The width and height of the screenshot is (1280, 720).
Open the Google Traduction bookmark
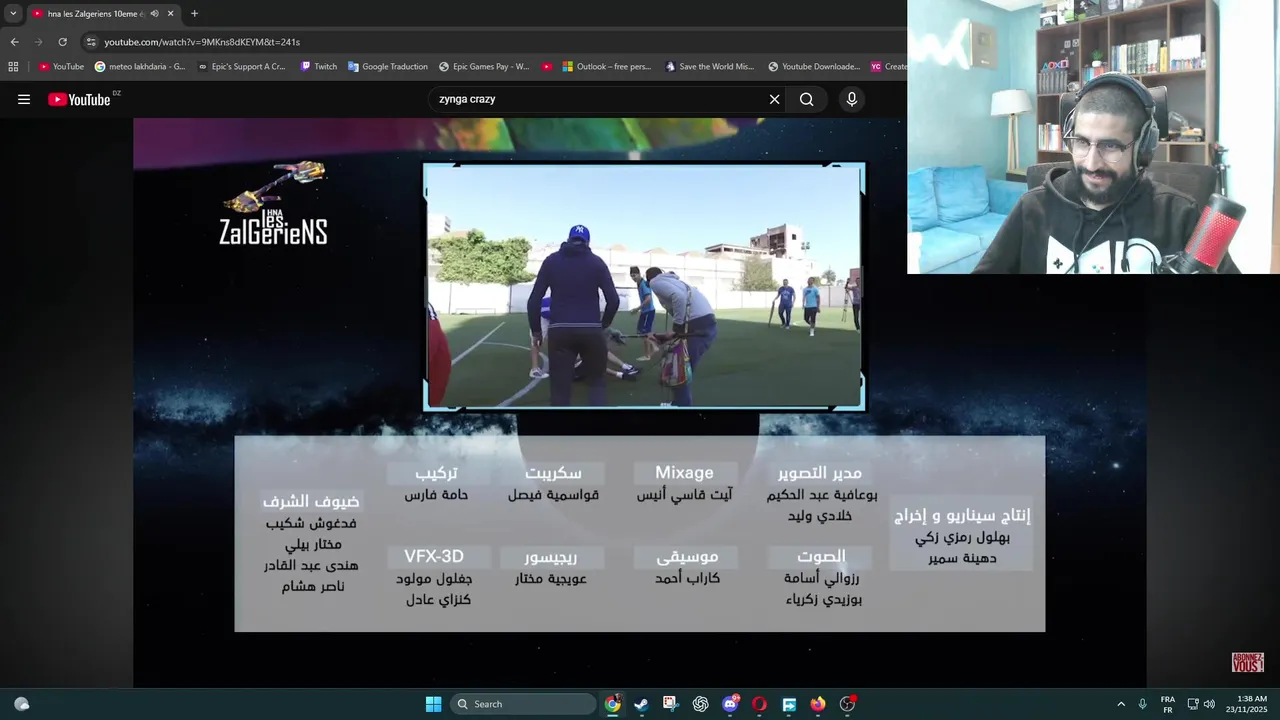(x=387, y=67)
